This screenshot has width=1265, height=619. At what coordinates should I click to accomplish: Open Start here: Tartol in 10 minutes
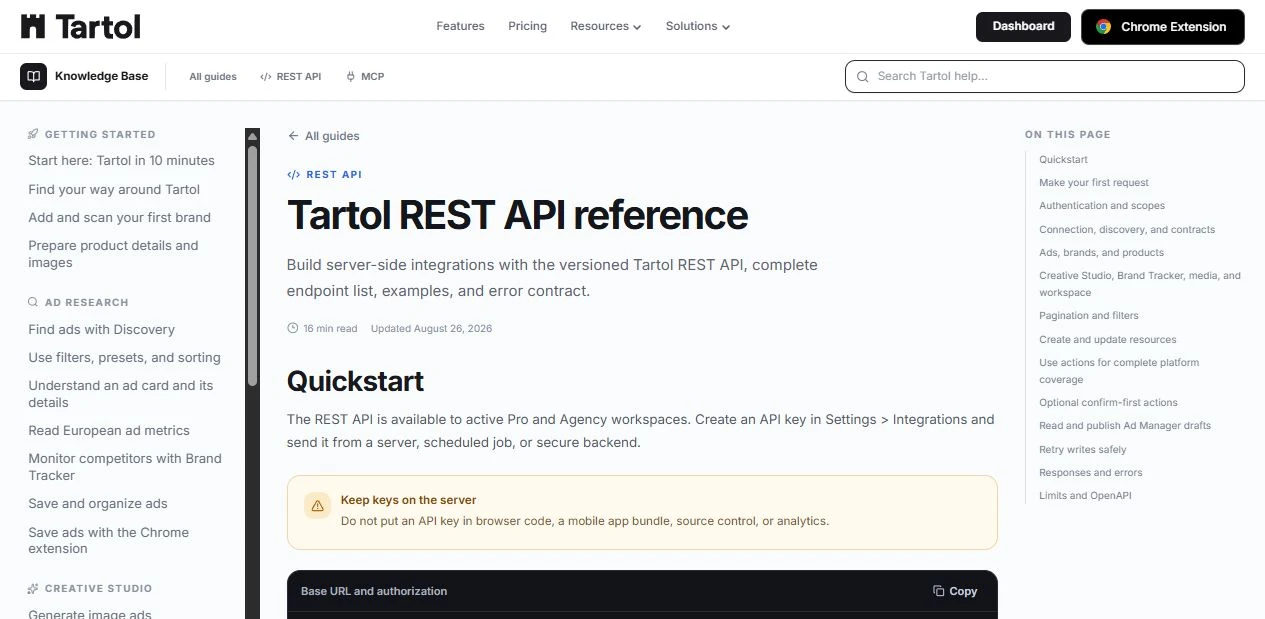[121, 160]
